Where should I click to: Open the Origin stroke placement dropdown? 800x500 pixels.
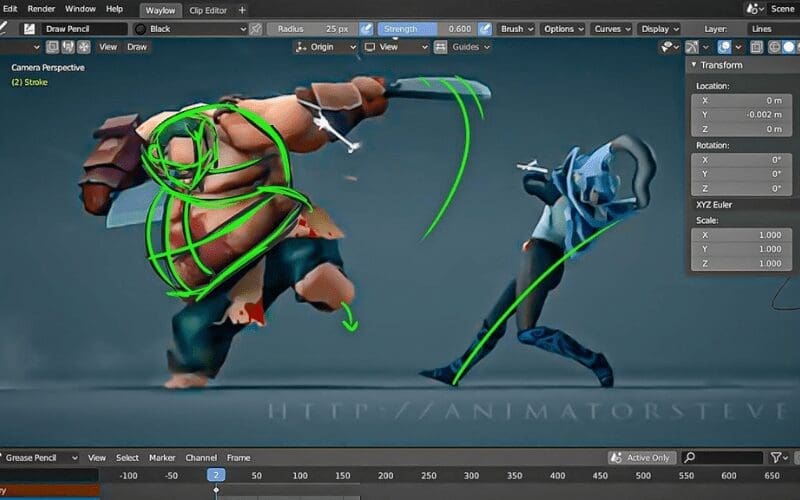(326, 47)
